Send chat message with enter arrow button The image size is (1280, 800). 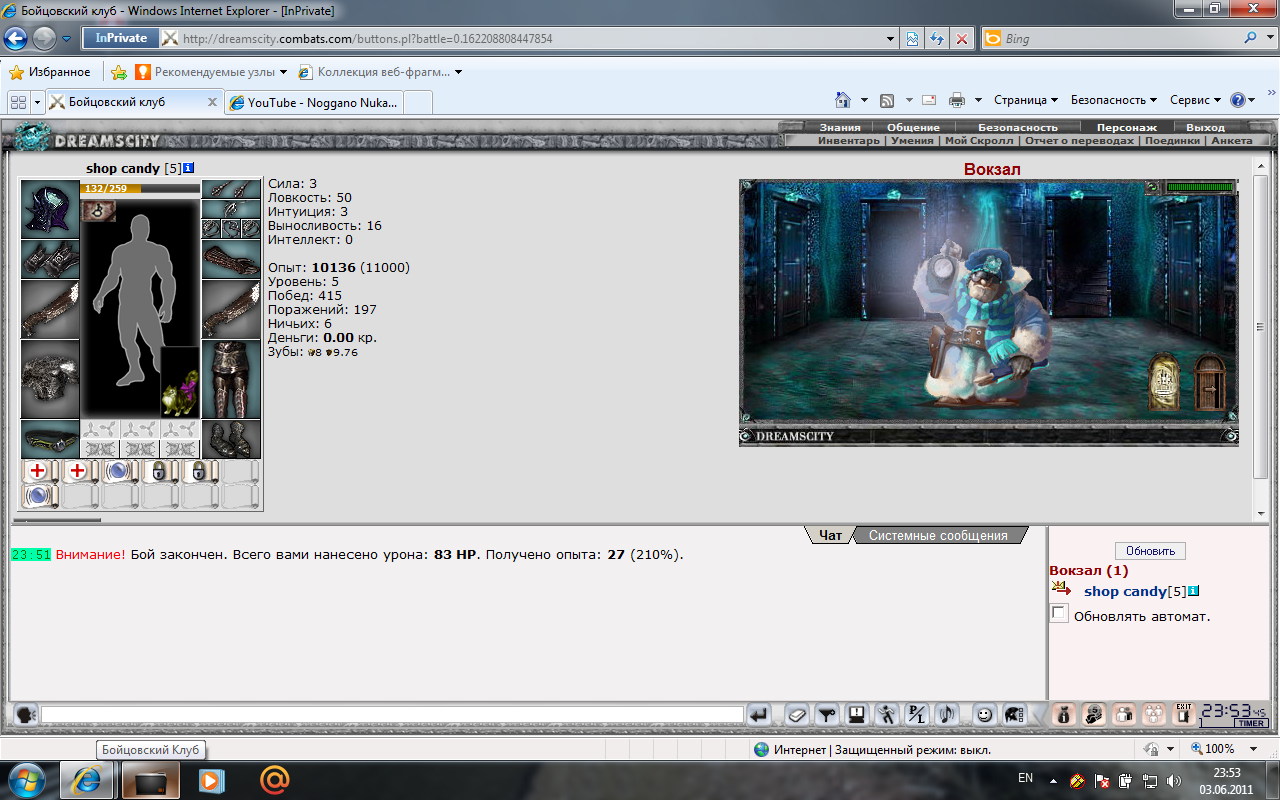coord(759,714)
